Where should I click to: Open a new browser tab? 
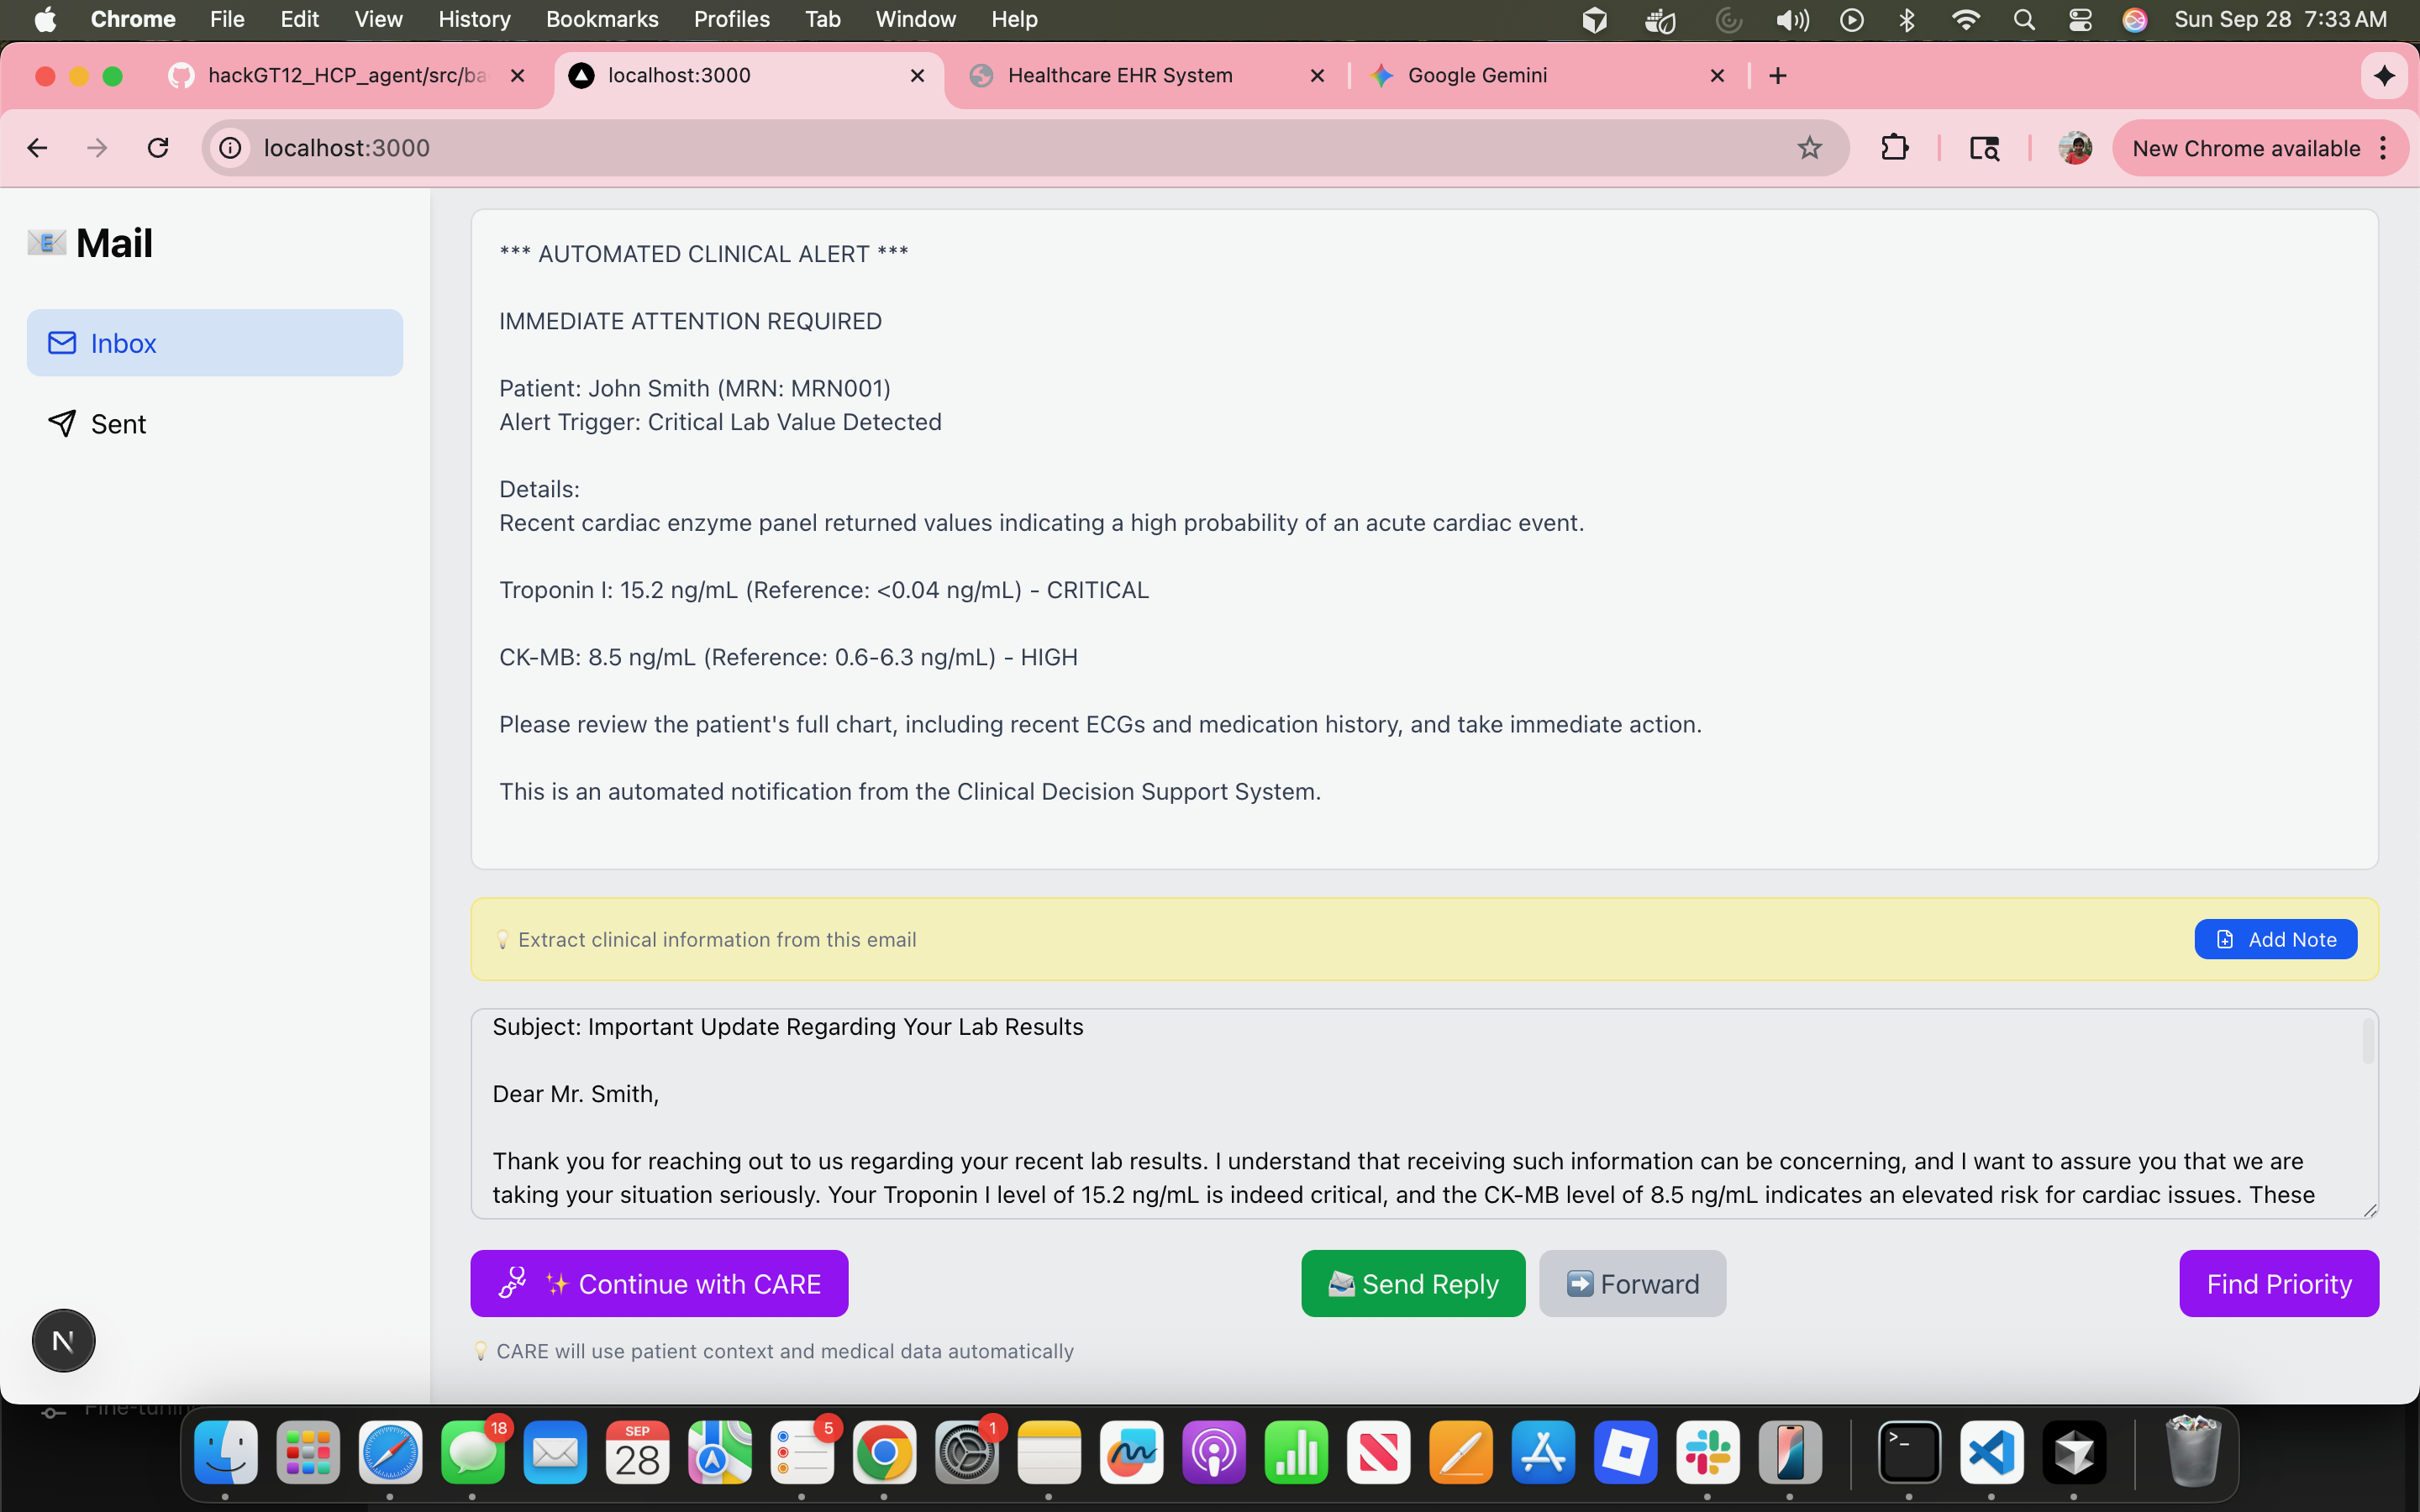tap(1777, 76)
